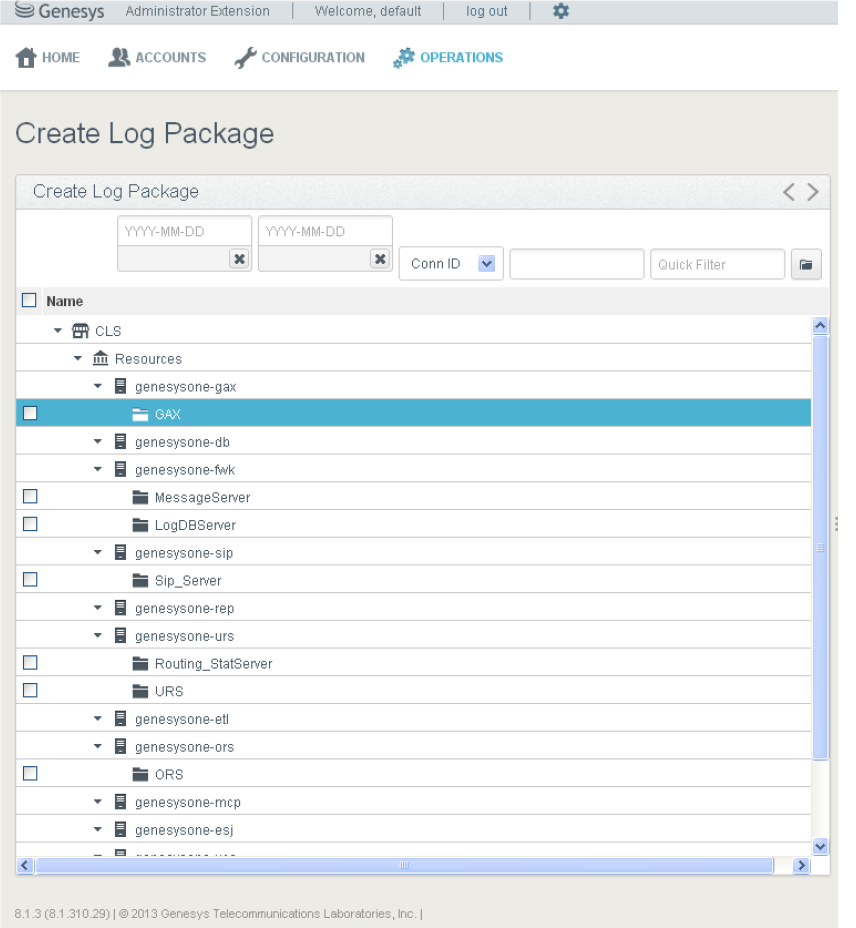The image size is (856, 928).
Task: Click the settings gear icon in header
Action: (x=561, y=12)
